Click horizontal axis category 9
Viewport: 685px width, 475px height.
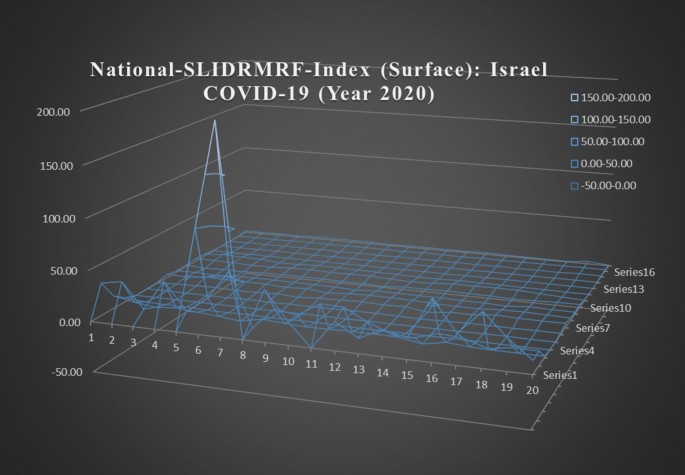[x=265, y=358]
